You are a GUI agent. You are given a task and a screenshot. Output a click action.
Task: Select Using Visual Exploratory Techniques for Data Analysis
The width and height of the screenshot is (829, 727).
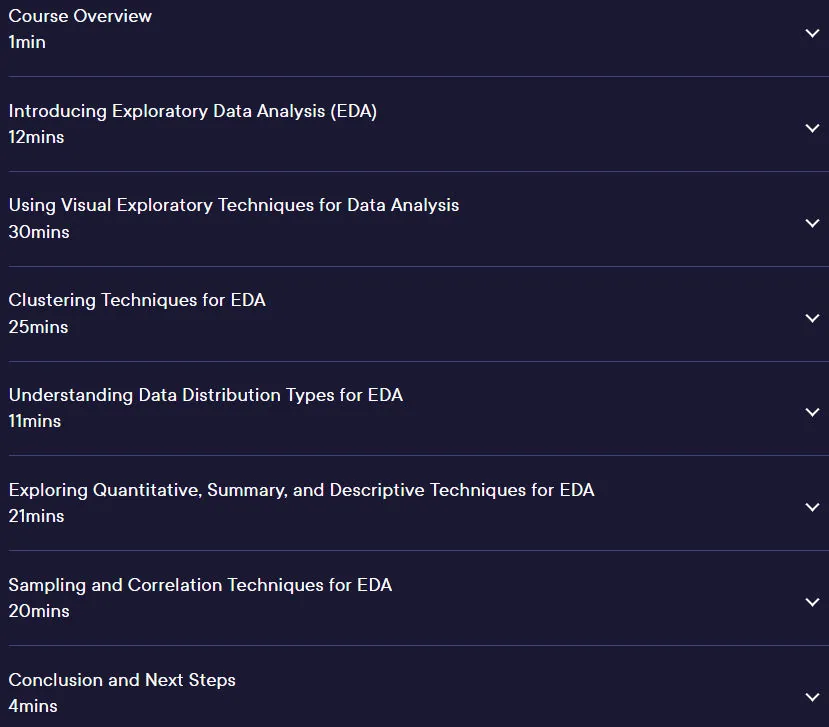point(234,206)
